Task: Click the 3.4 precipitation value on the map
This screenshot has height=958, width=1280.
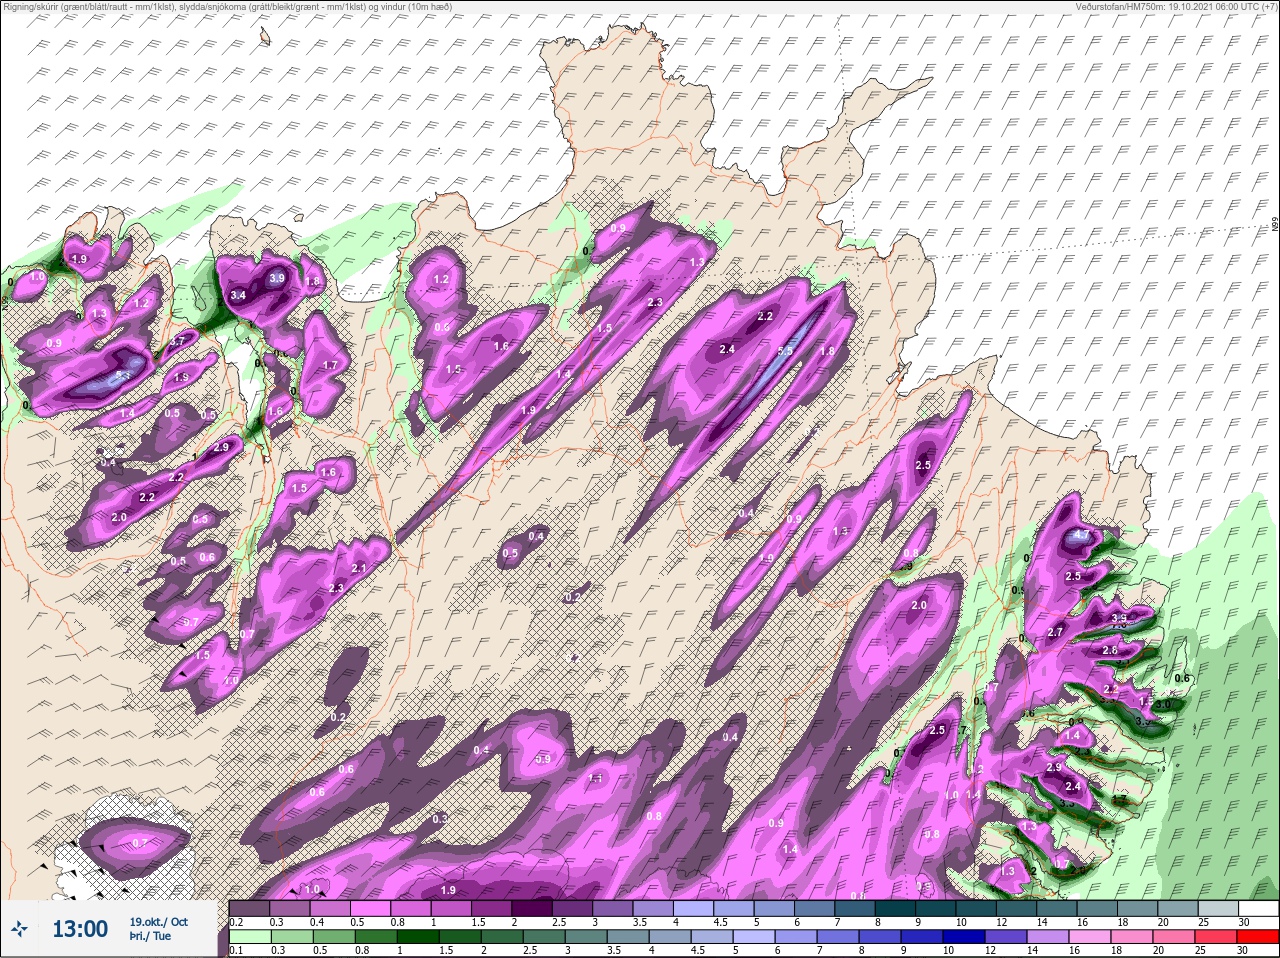Action: click(238, 295)
